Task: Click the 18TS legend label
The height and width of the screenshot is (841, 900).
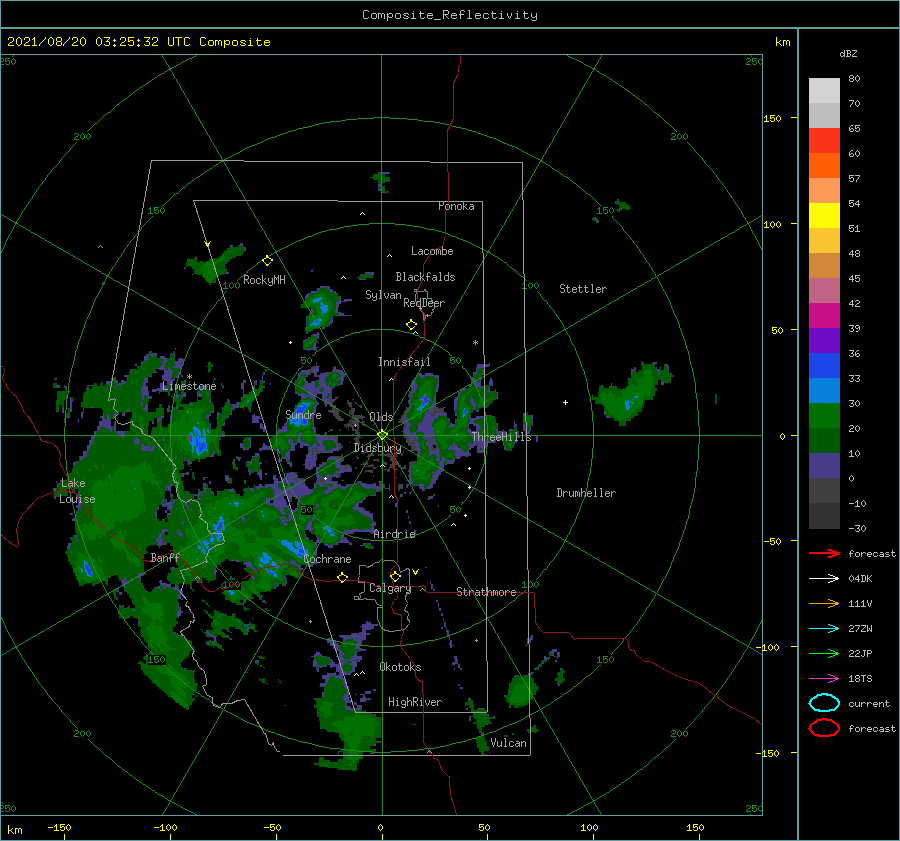Action: coord(860,679)
